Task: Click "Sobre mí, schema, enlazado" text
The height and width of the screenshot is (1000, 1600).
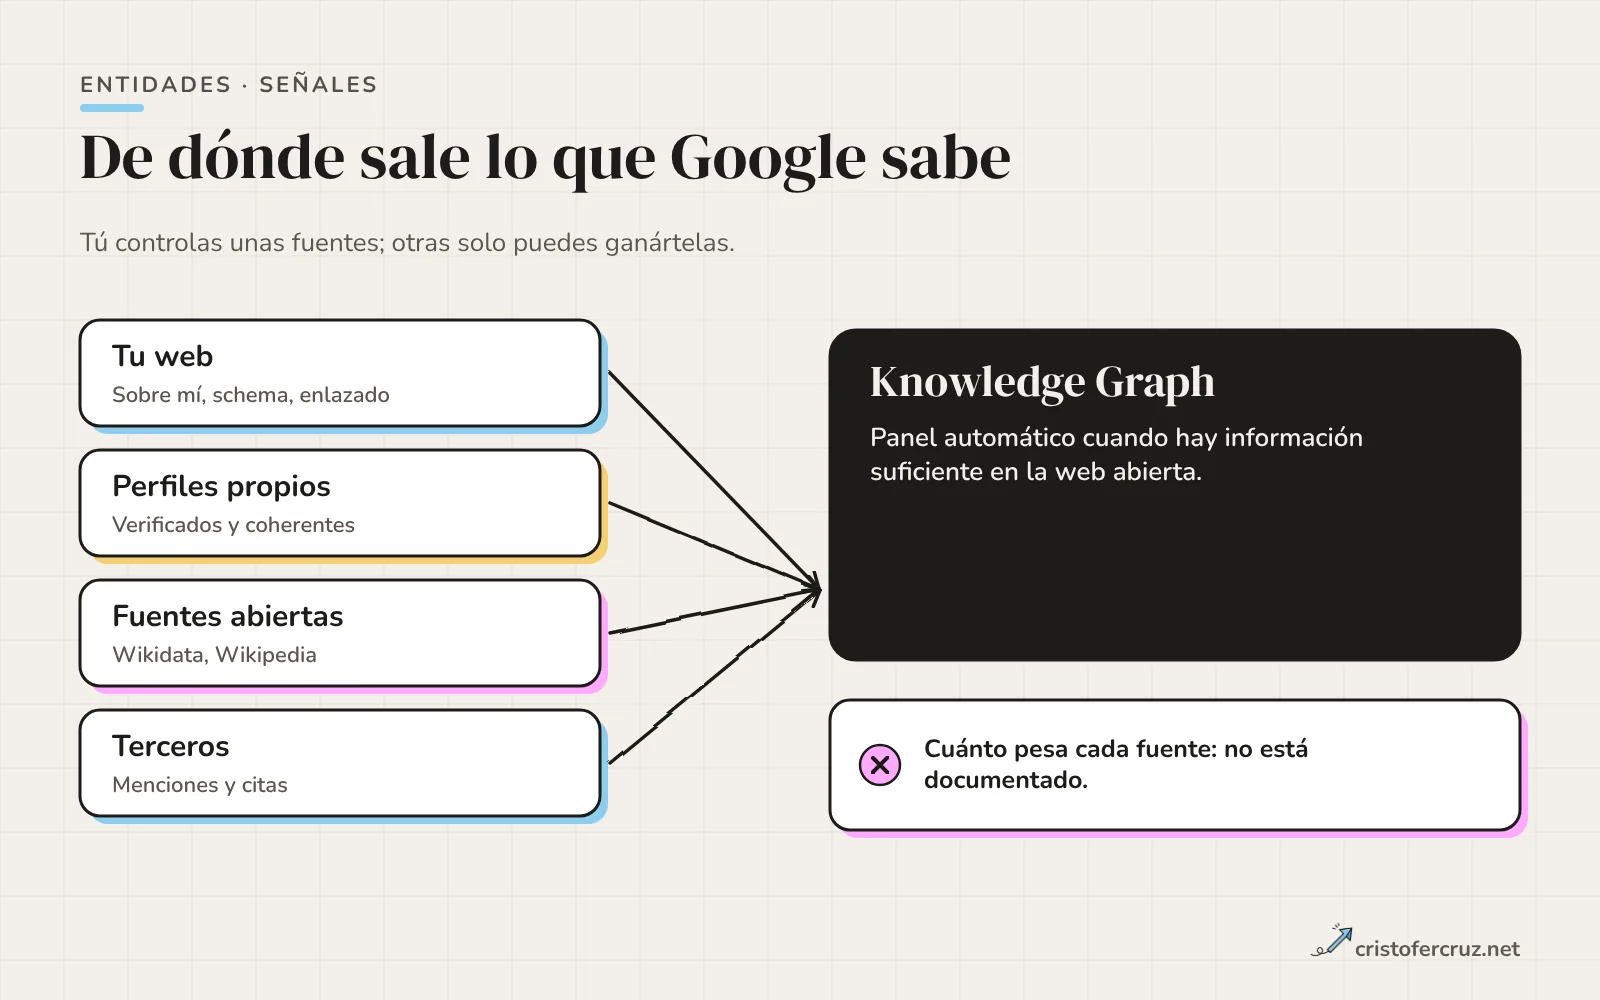Action: [251, 395]
